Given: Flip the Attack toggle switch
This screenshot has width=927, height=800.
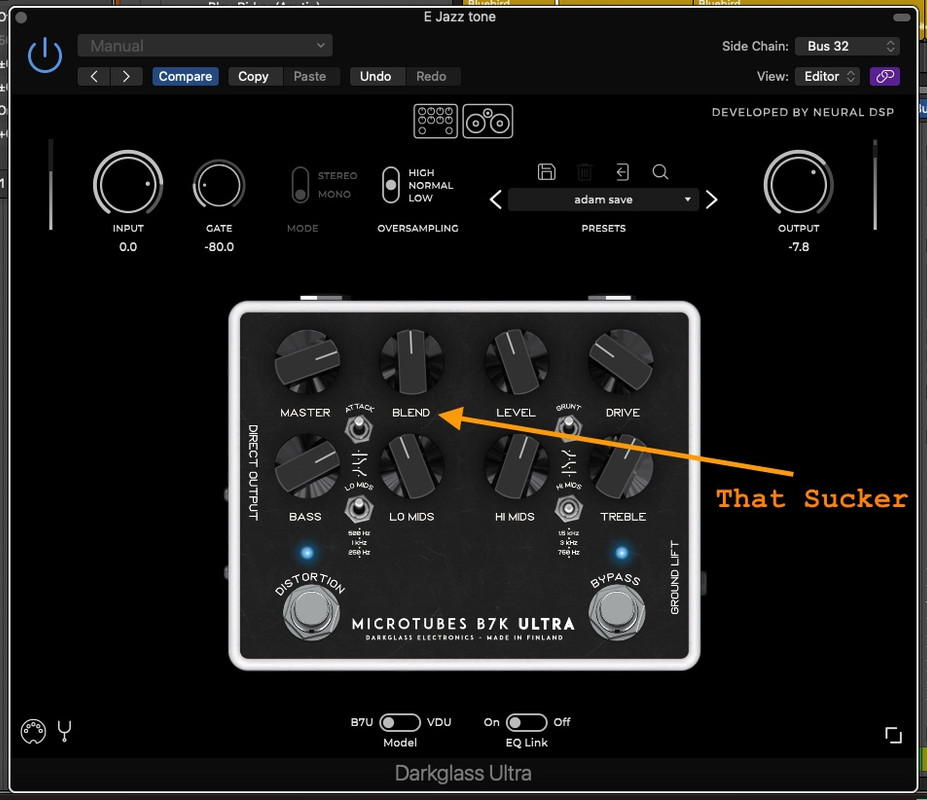Looking at the screenshot, I should (358, 427).
